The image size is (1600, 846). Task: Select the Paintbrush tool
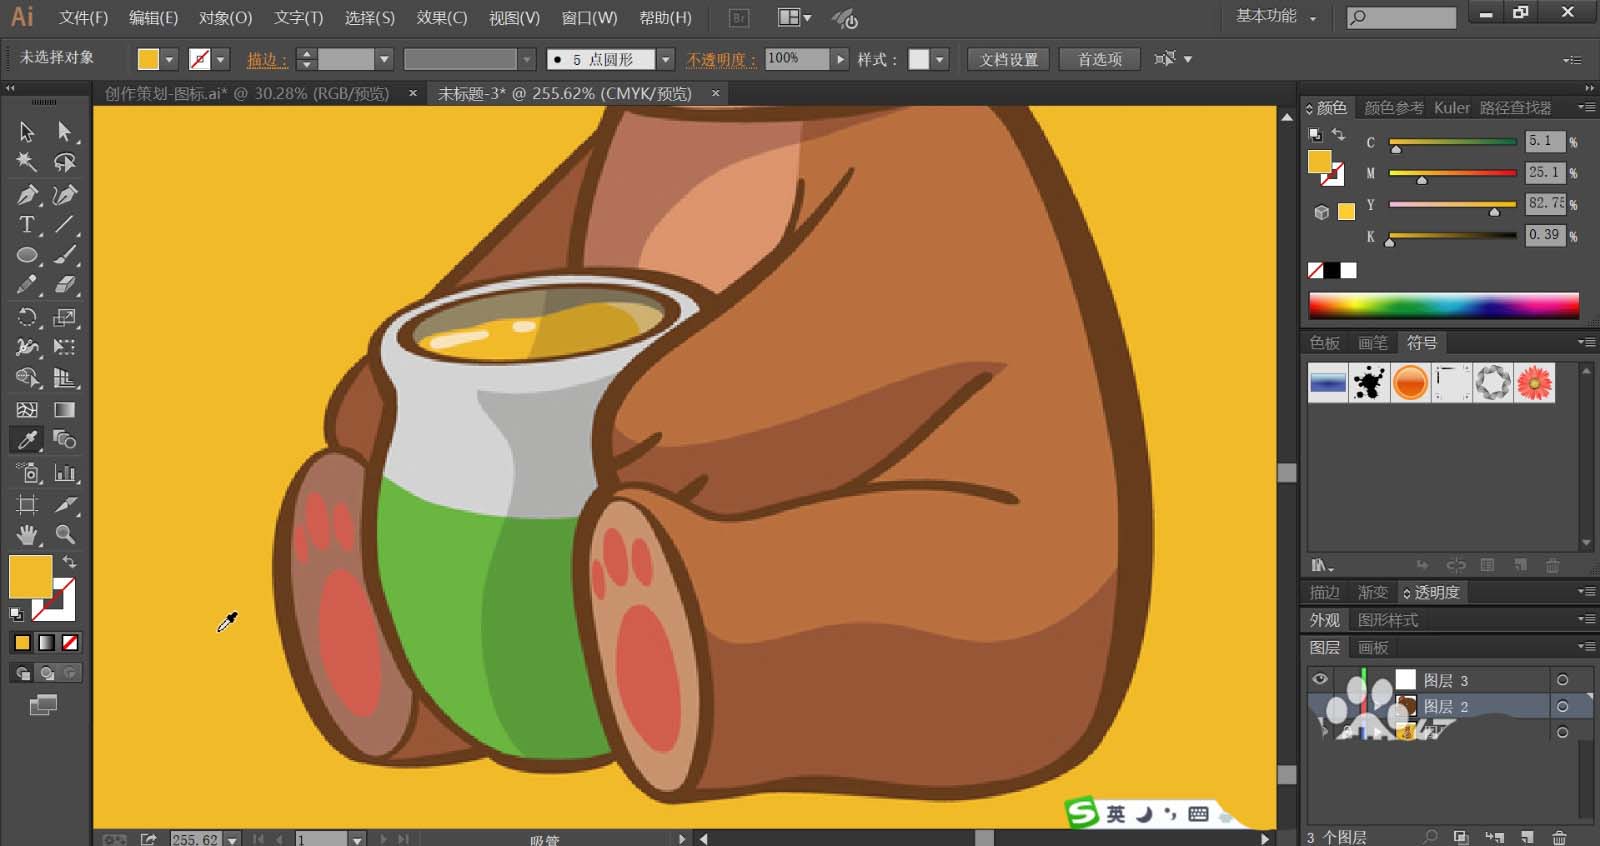(x=65, y=255)
